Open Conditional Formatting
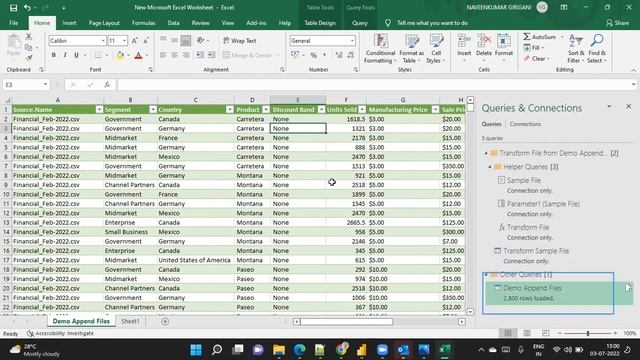The height and width of the screenshot is (360, 640). click(x=380, y=49)
